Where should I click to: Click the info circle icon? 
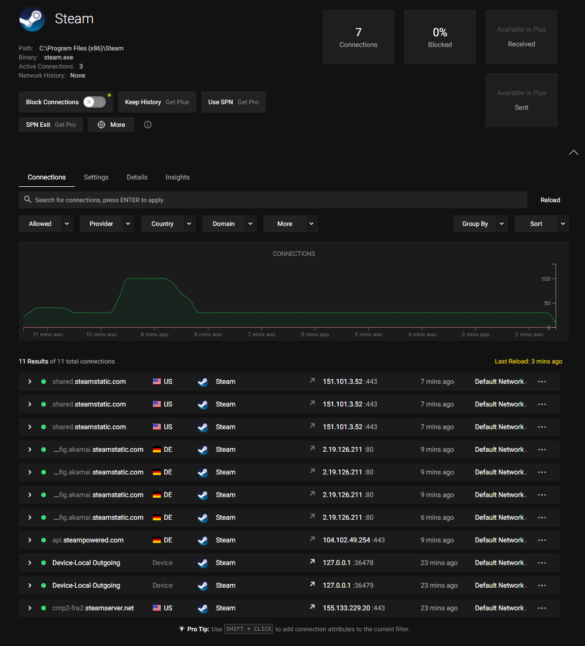click(x=147, y=124)
